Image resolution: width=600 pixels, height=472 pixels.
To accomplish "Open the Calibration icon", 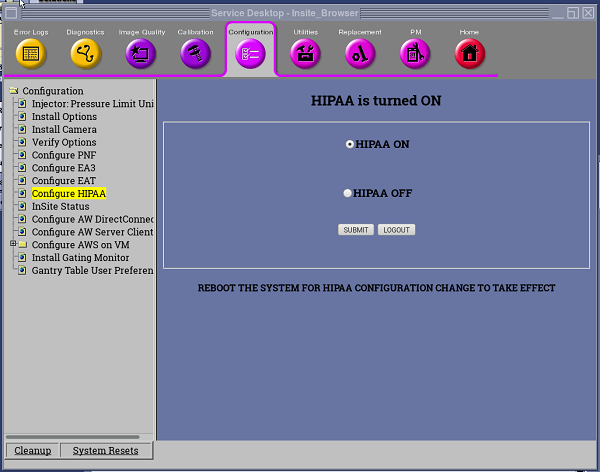I will pos(195,53).
